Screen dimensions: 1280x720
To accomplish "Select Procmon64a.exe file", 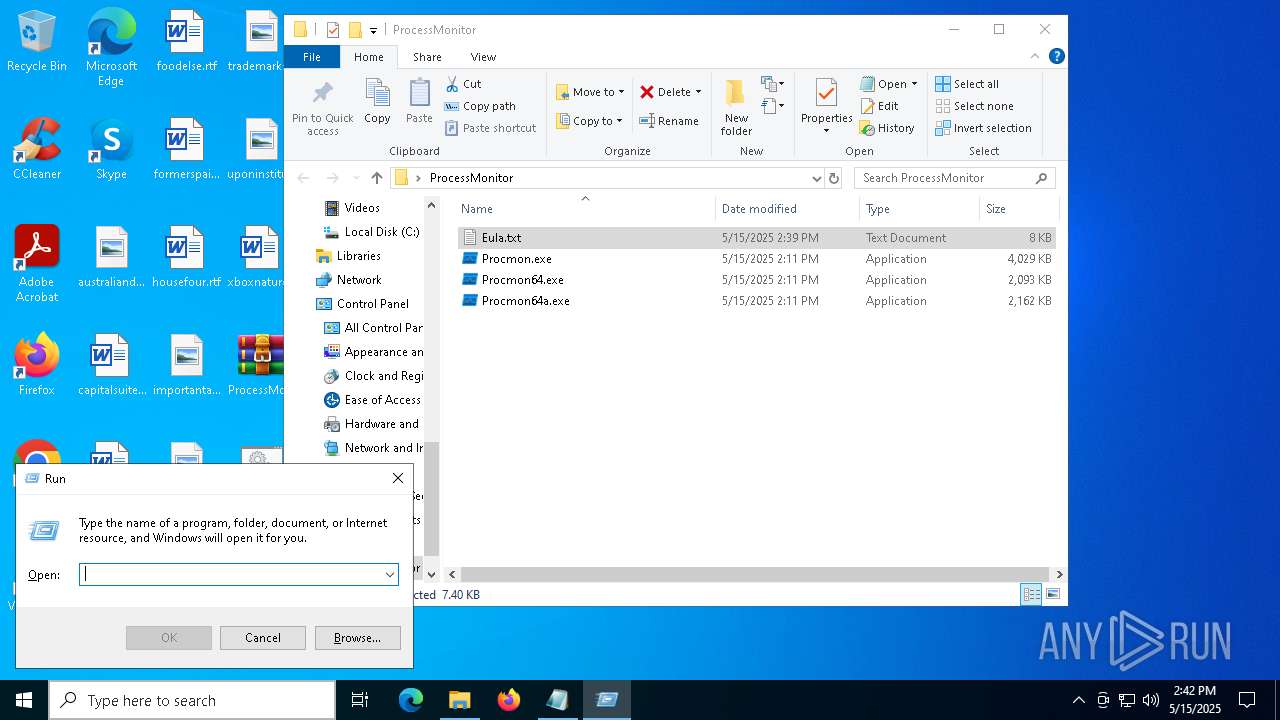I will pos(756,301).
